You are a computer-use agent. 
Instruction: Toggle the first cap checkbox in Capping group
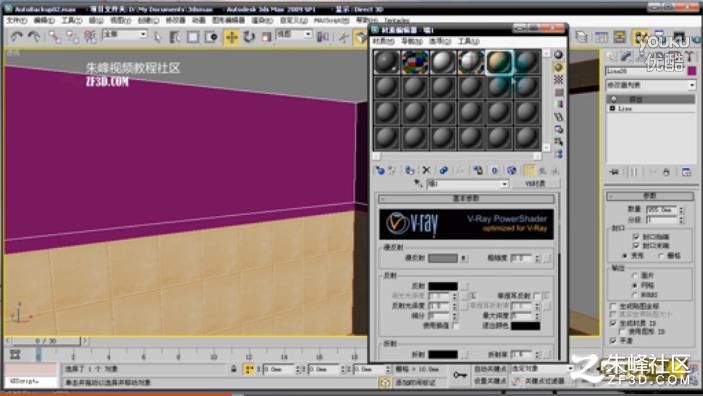click(636, 236)
